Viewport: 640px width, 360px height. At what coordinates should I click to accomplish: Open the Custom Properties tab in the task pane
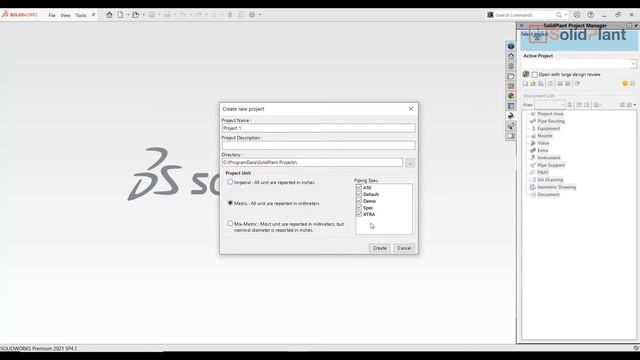pos(511,106)
